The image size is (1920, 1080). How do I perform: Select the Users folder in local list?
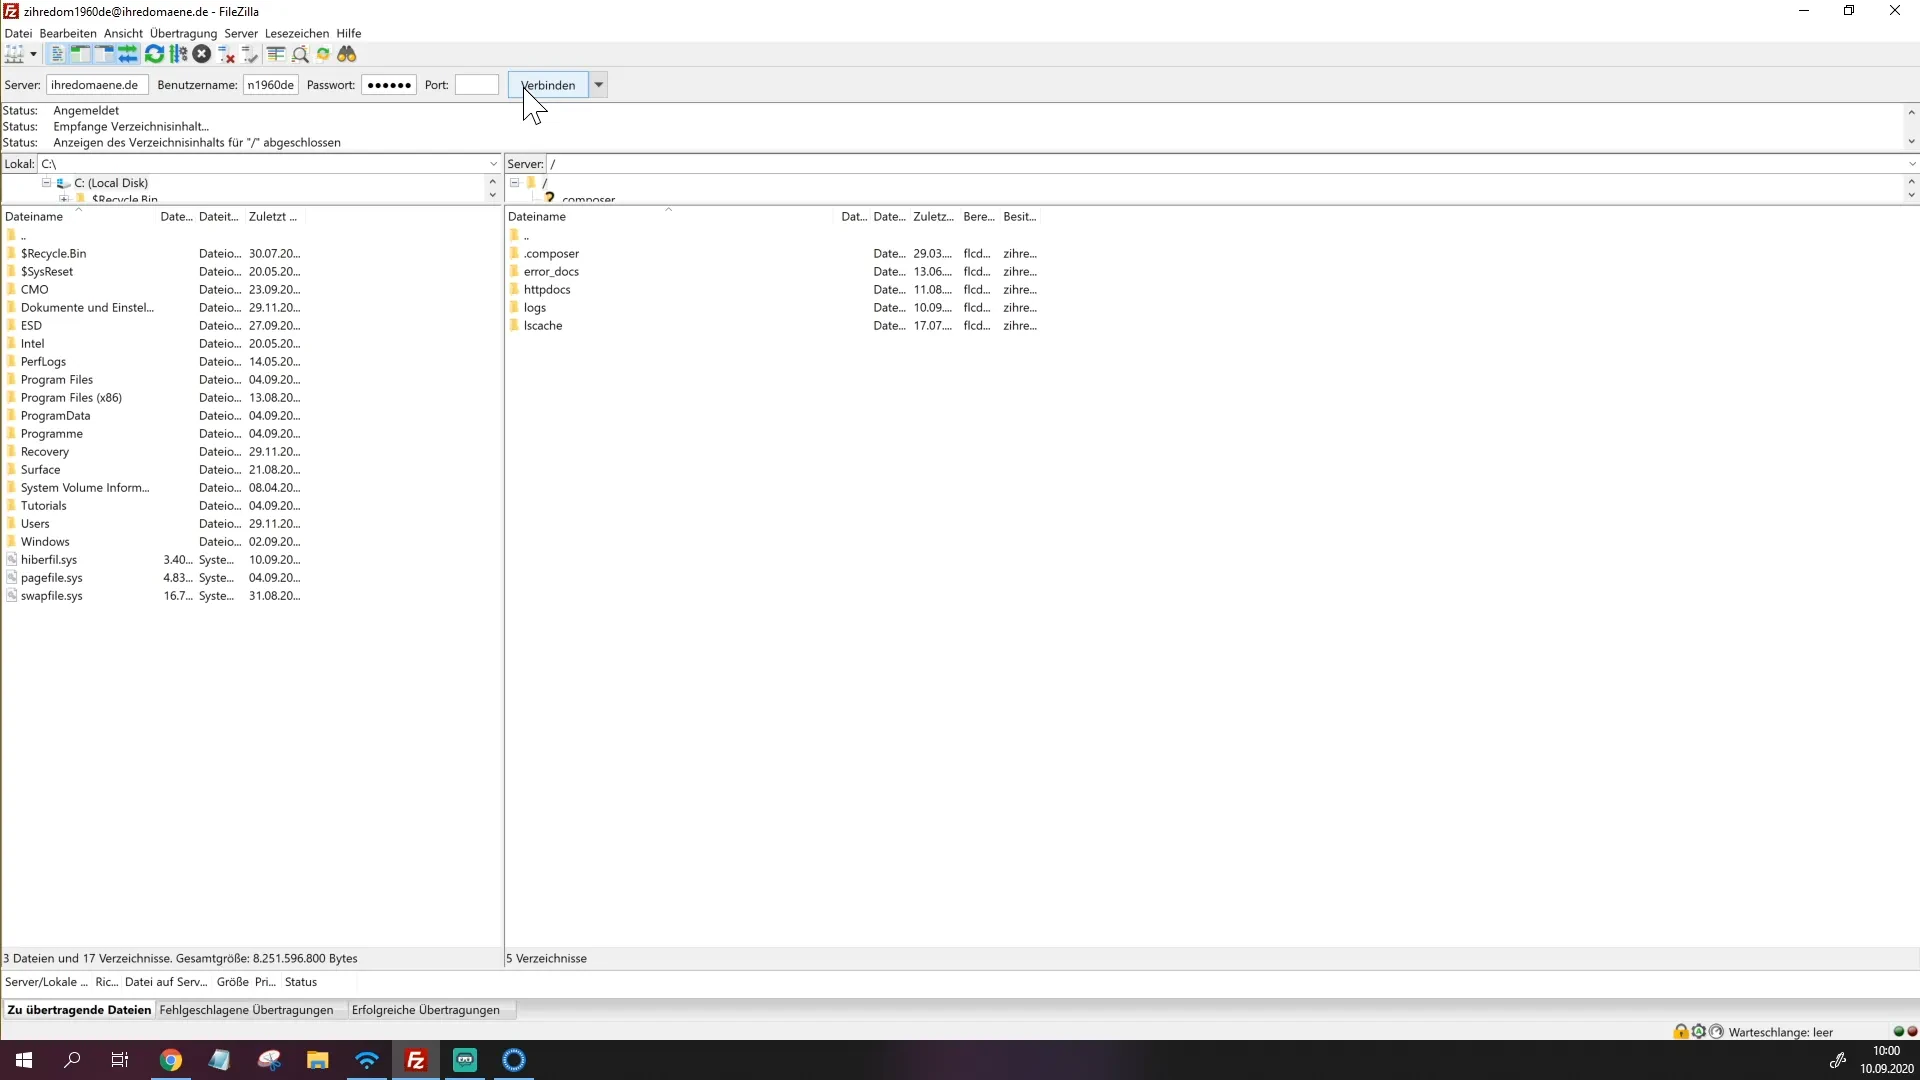(35, 524)
